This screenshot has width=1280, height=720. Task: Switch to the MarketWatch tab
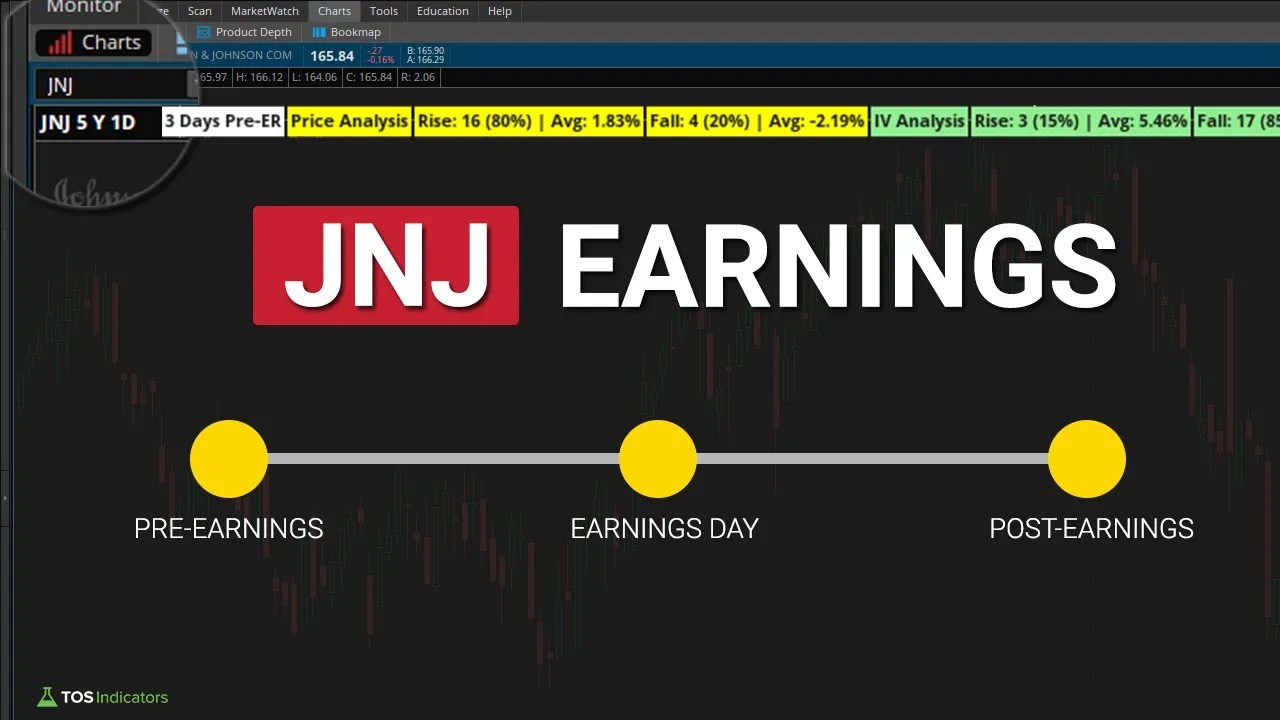(x=264, y=11)
